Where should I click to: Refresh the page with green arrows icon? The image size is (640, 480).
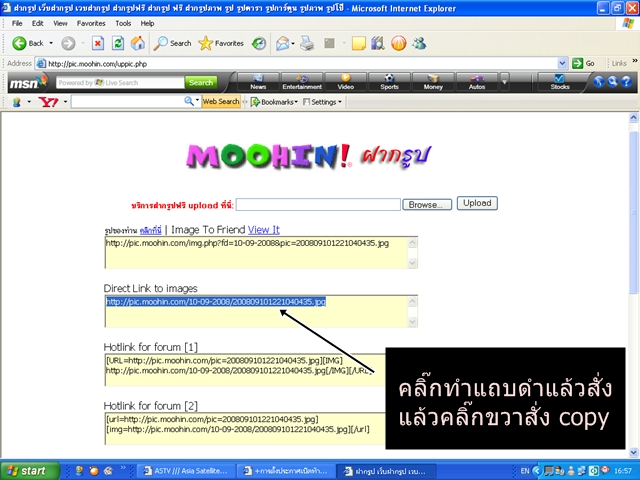tap(118, 43)
